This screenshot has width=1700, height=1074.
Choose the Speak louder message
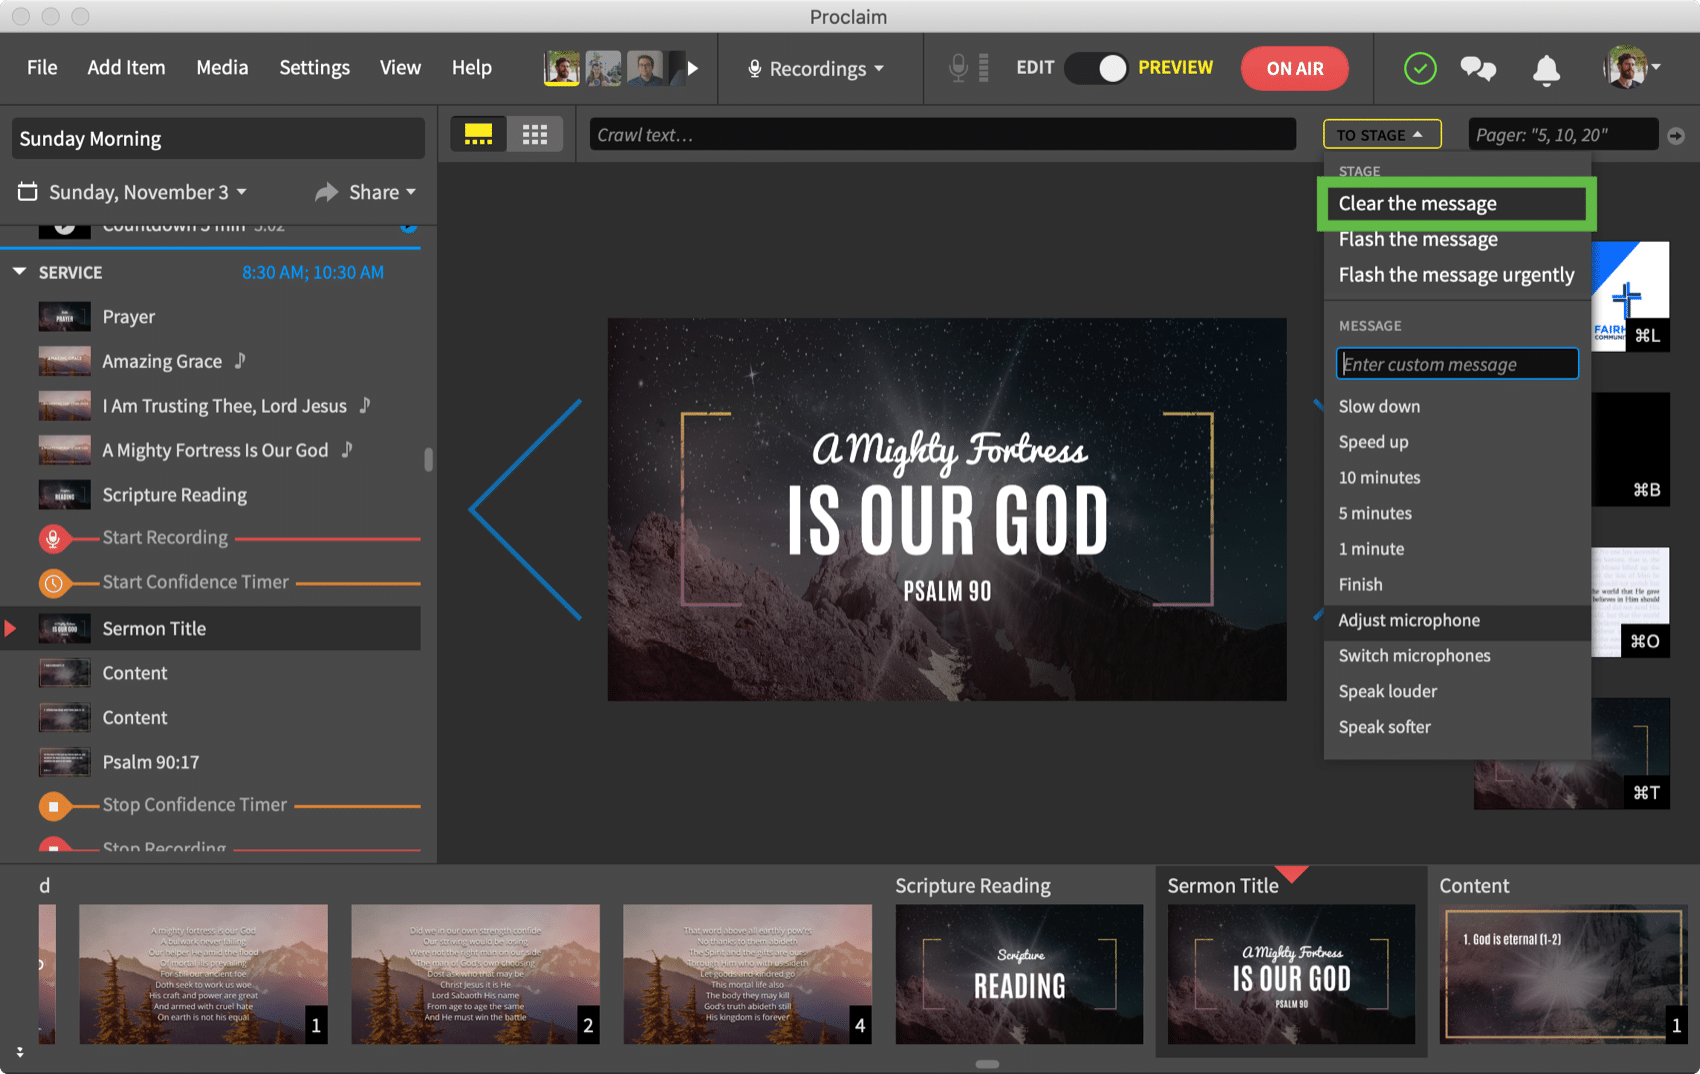click(1456, 692)
